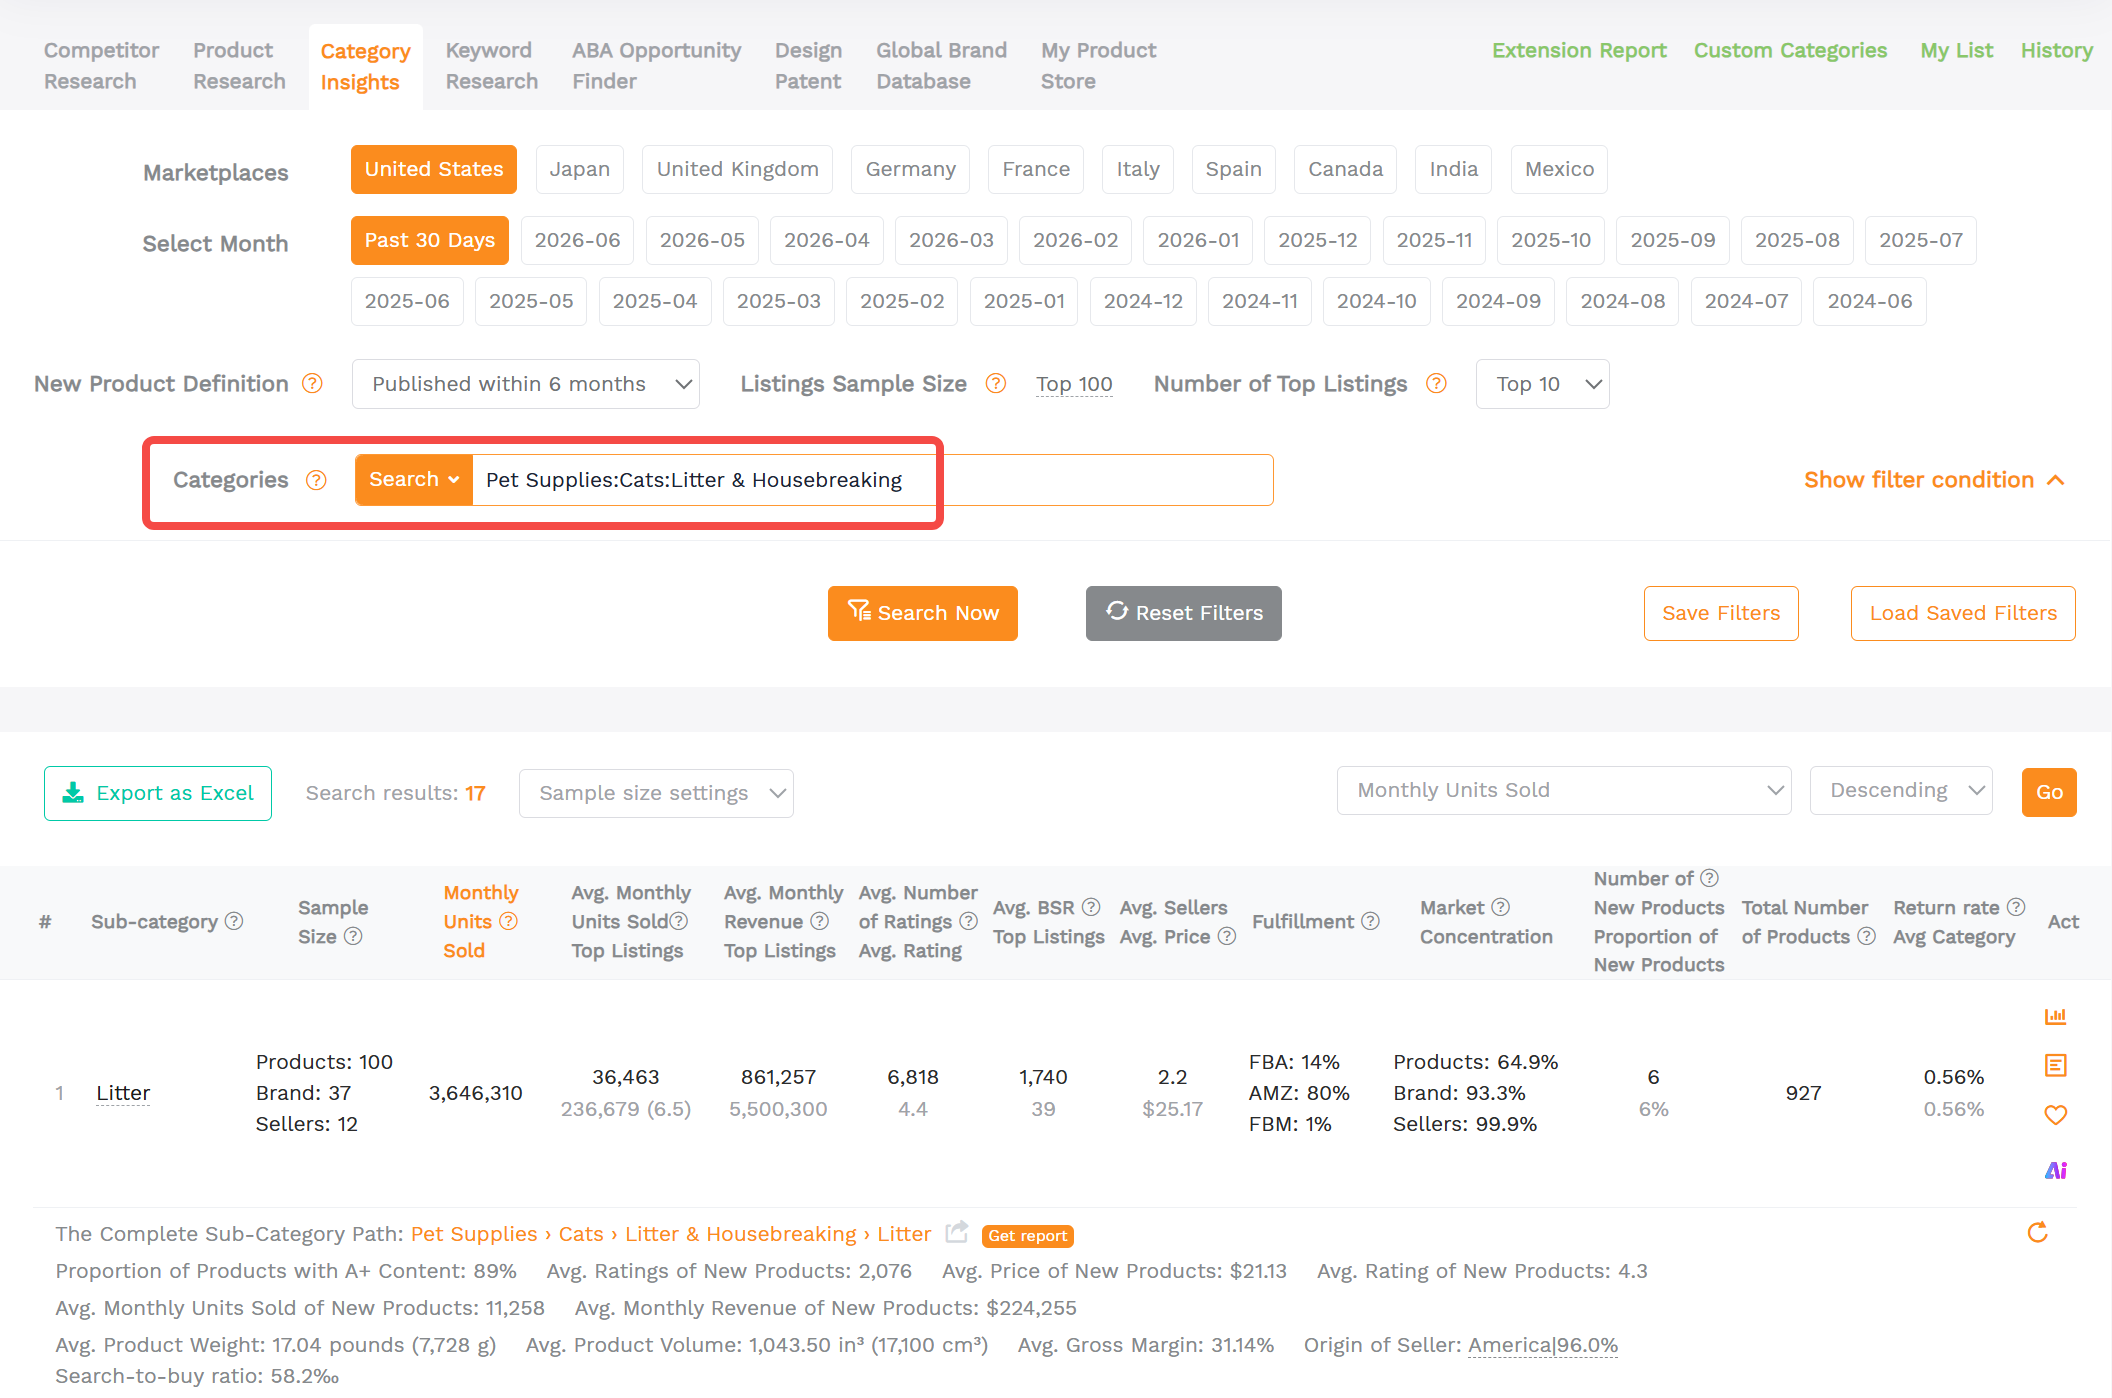The width and height of the screenshot is (2112, 1398).
Task: Open the chart icon in Litter row
Action: 2055,1016
